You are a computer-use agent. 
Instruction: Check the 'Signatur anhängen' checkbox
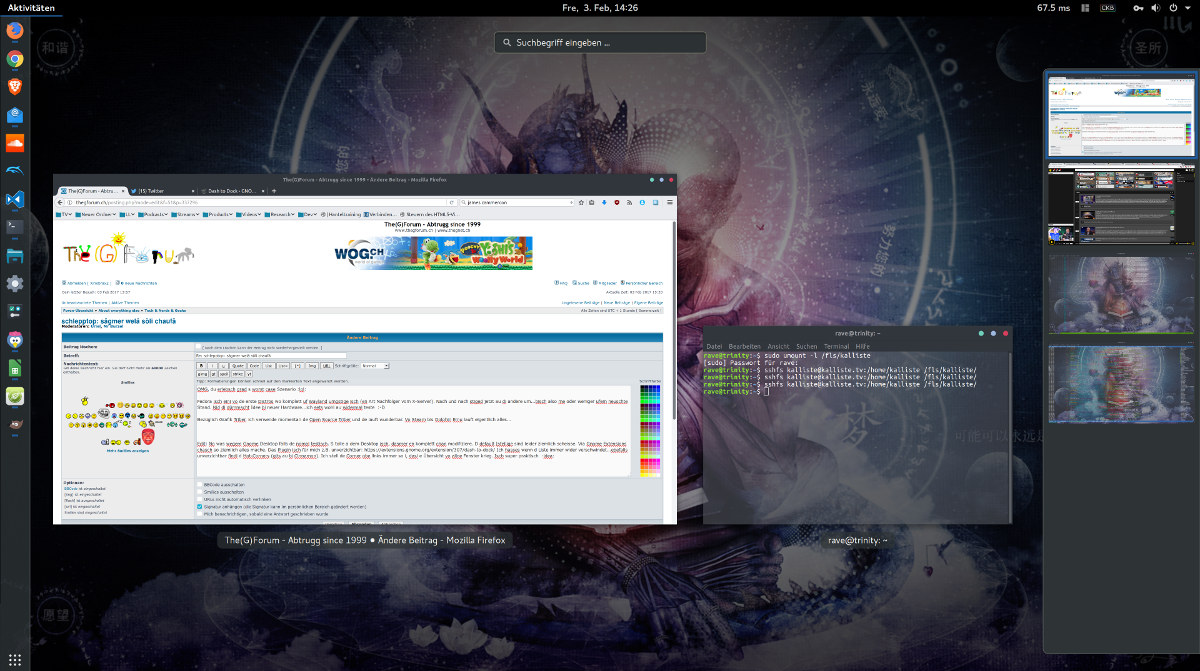[x=200, y=507]
